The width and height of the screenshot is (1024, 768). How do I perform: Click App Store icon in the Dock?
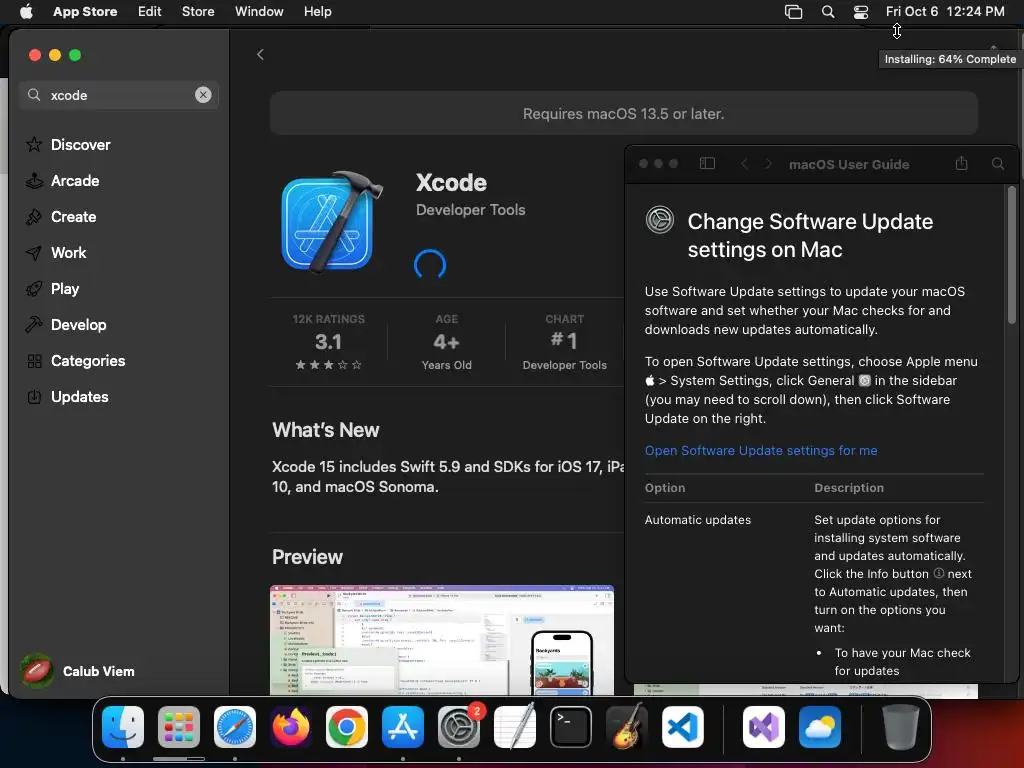[403, 727]
